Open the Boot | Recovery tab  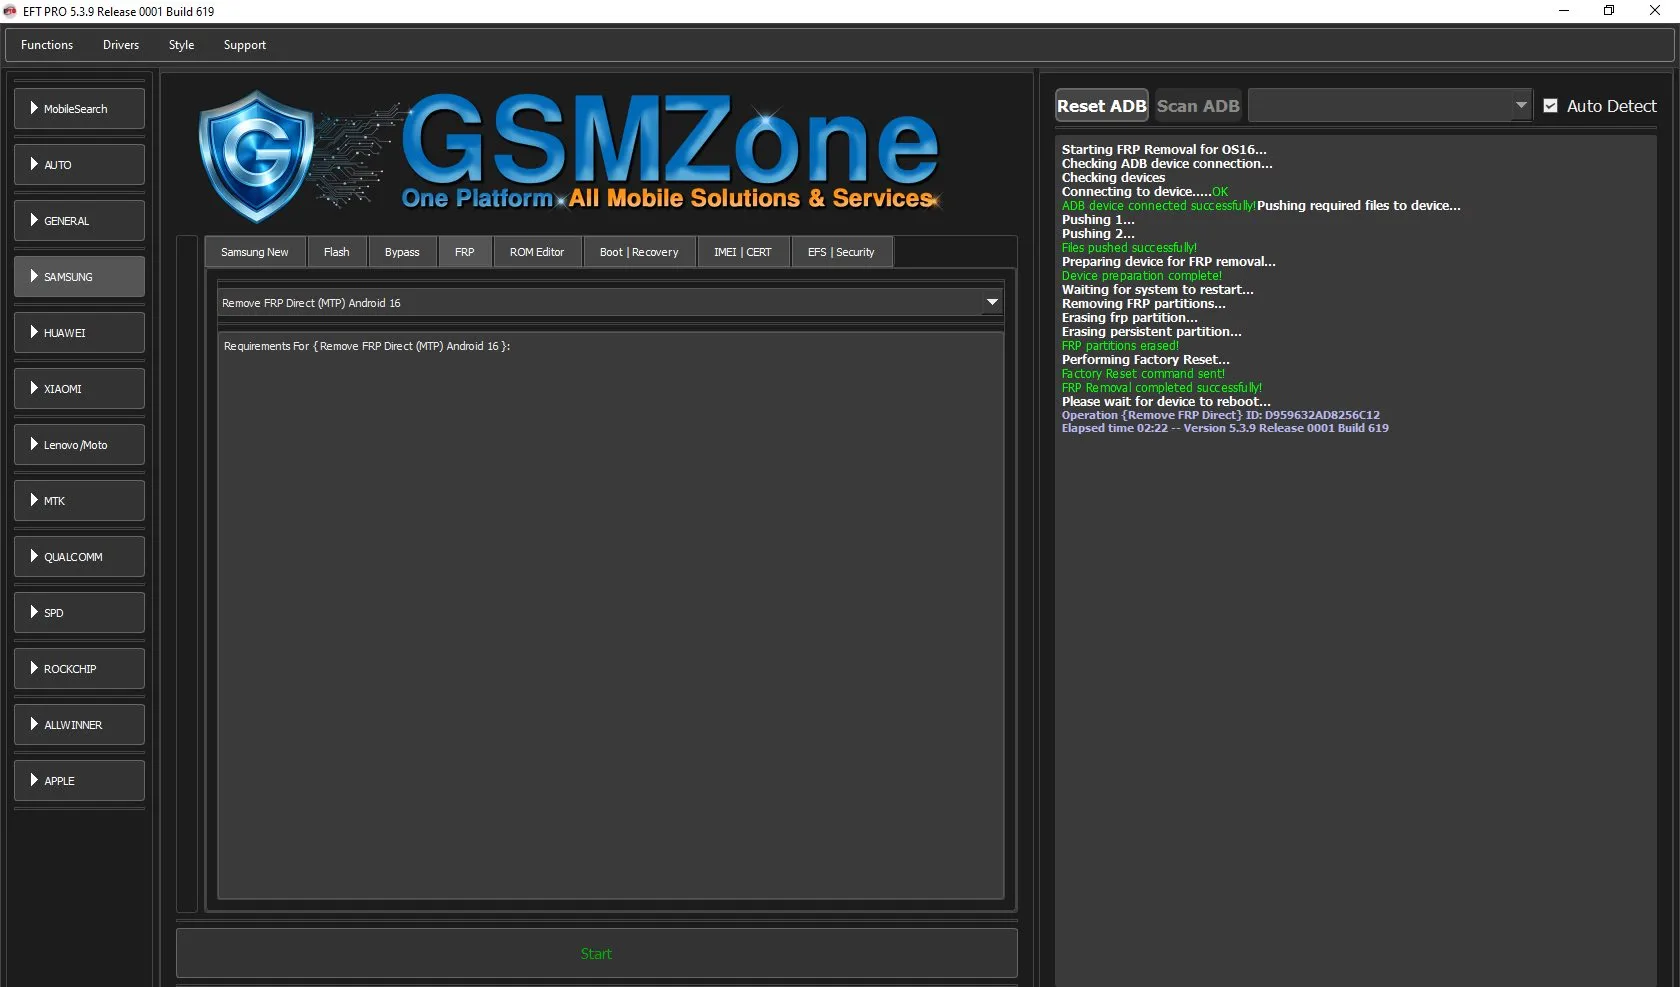tap(638, 252)
